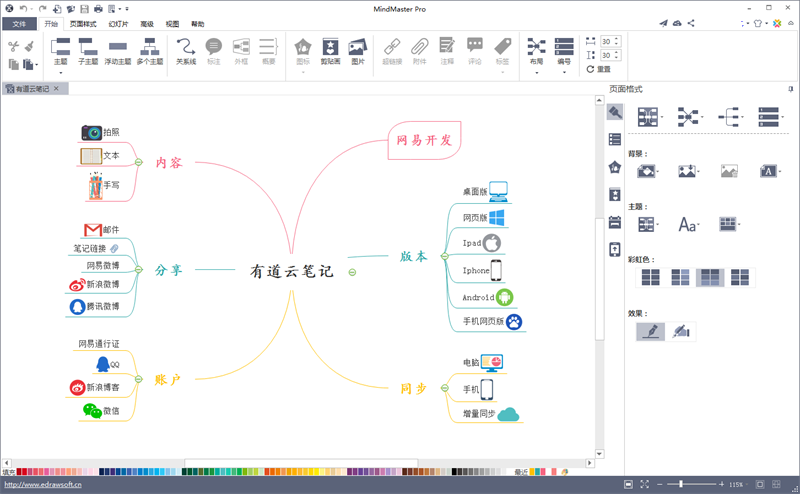This screenshot has height=494, width=800.
Task: Select the fourth 彩虹色 rainbow option
Action: click(x=740, y=277)
